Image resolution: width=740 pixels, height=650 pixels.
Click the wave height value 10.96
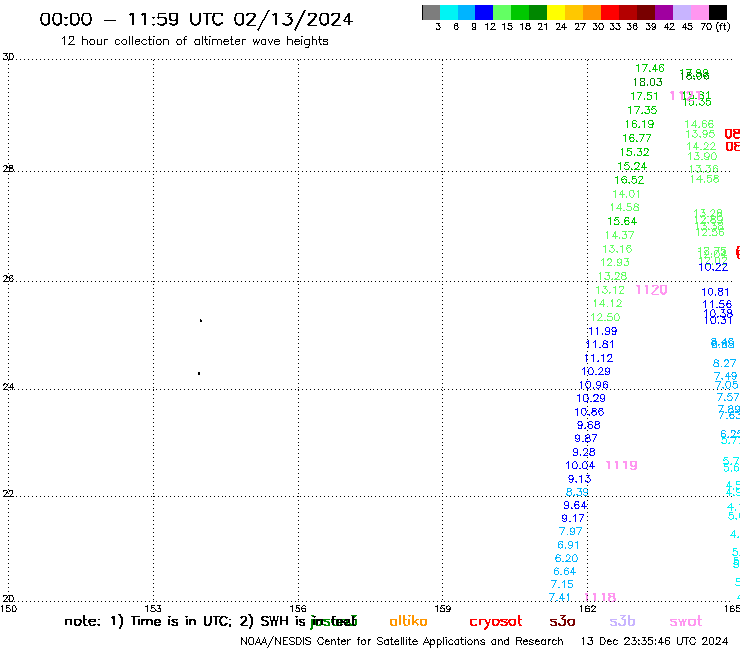click(x=594, y=385)
